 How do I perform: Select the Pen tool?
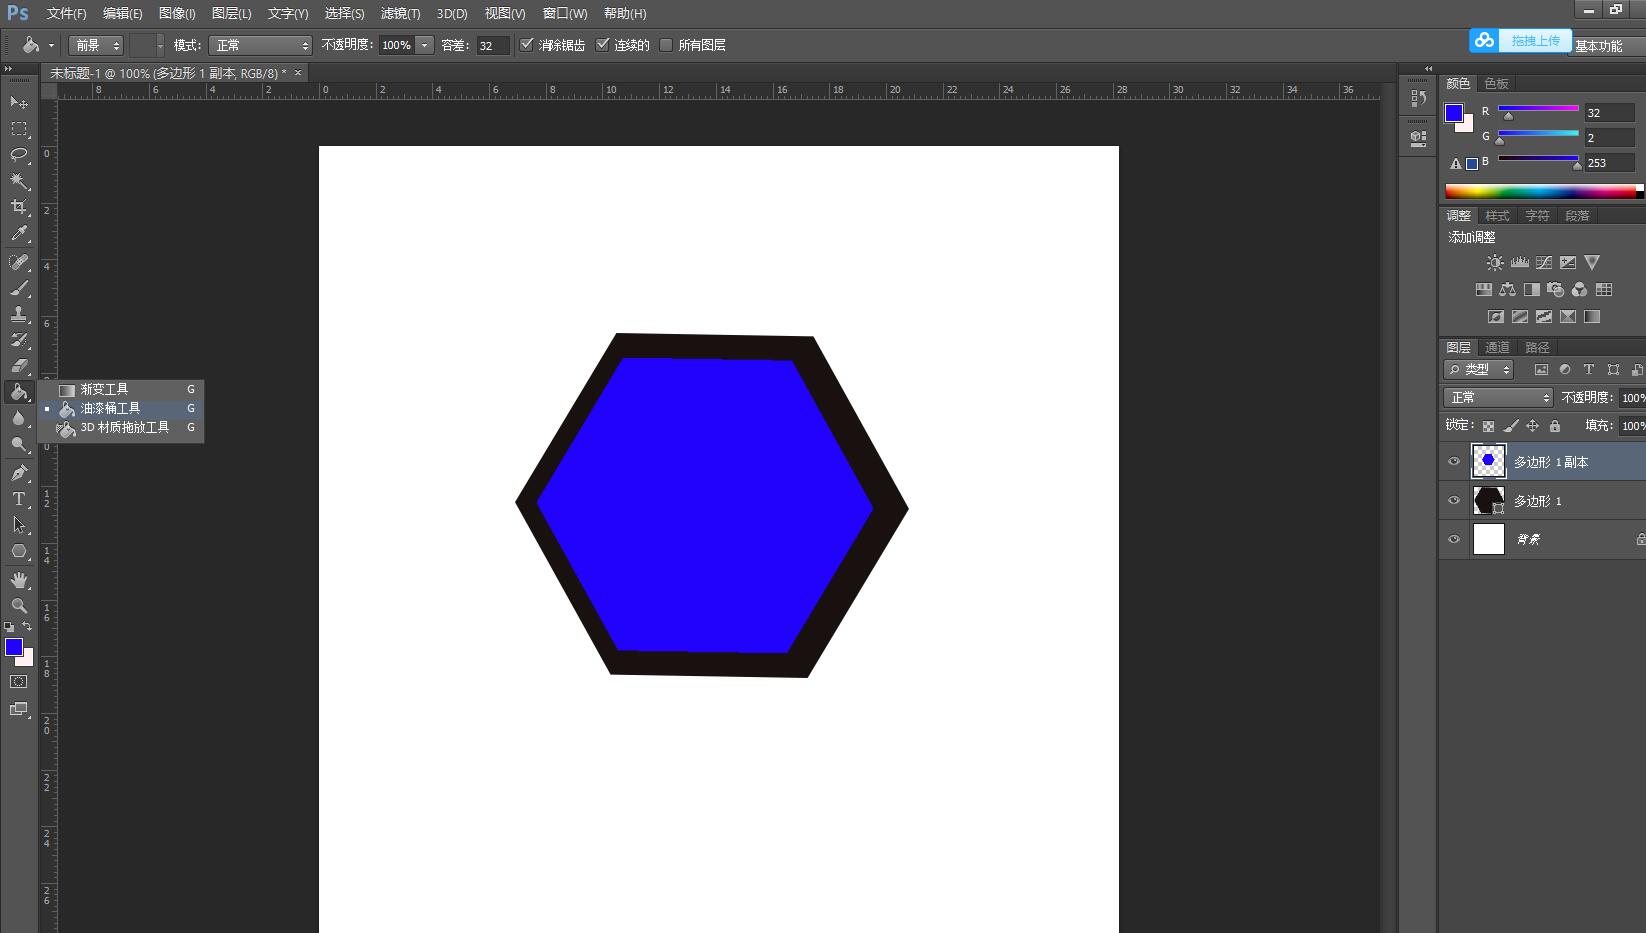pyautogui.click(x=19, y=473)
